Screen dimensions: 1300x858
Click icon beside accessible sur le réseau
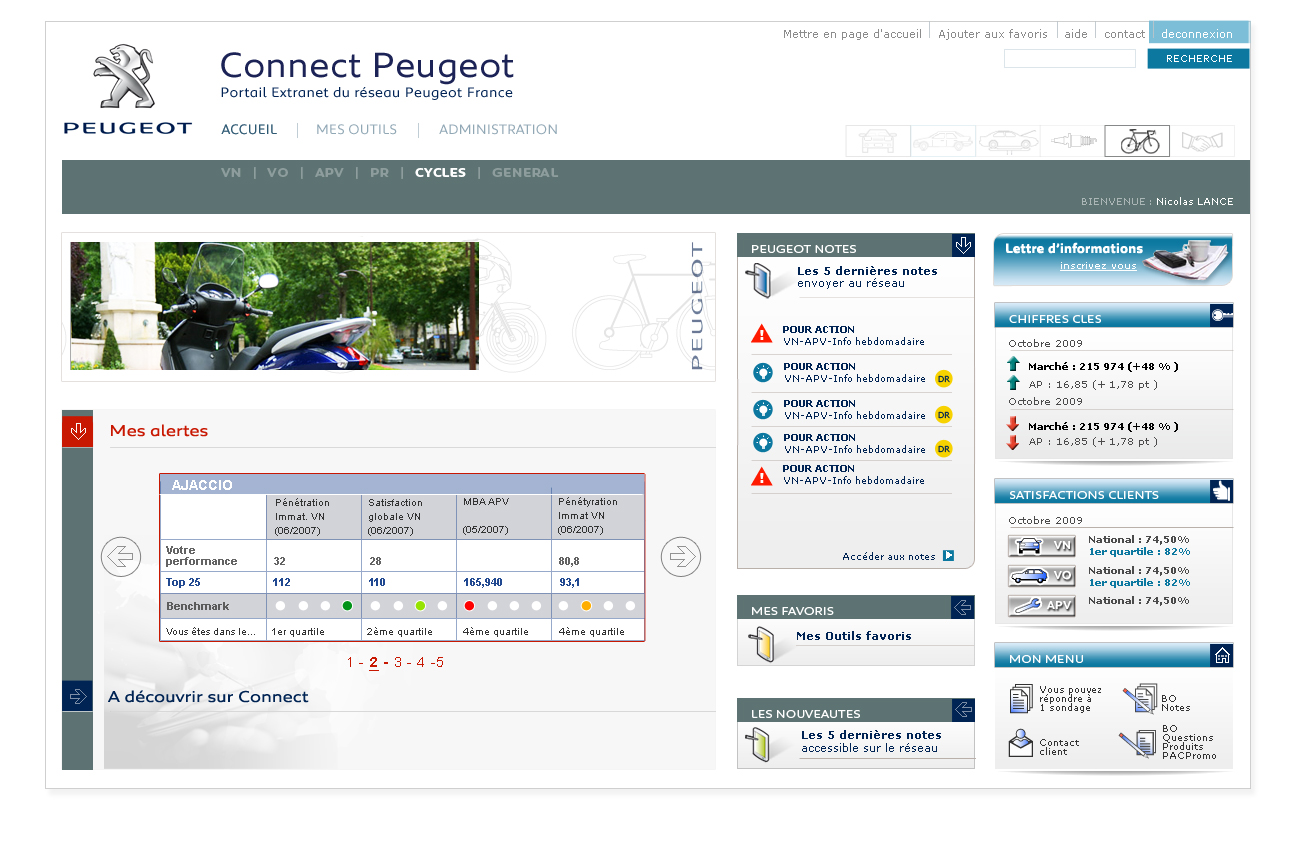tap(760, 745)
